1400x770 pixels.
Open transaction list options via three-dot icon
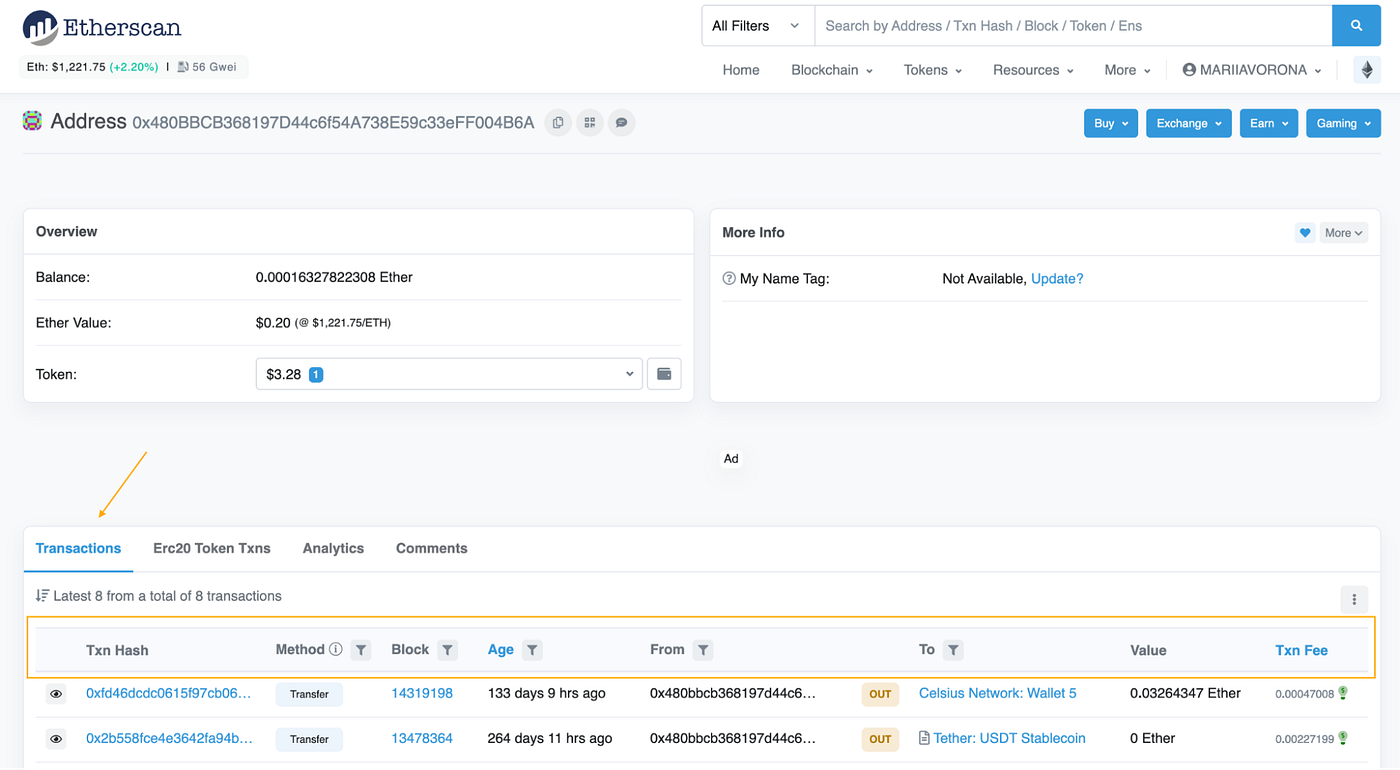pos(1354,599)
